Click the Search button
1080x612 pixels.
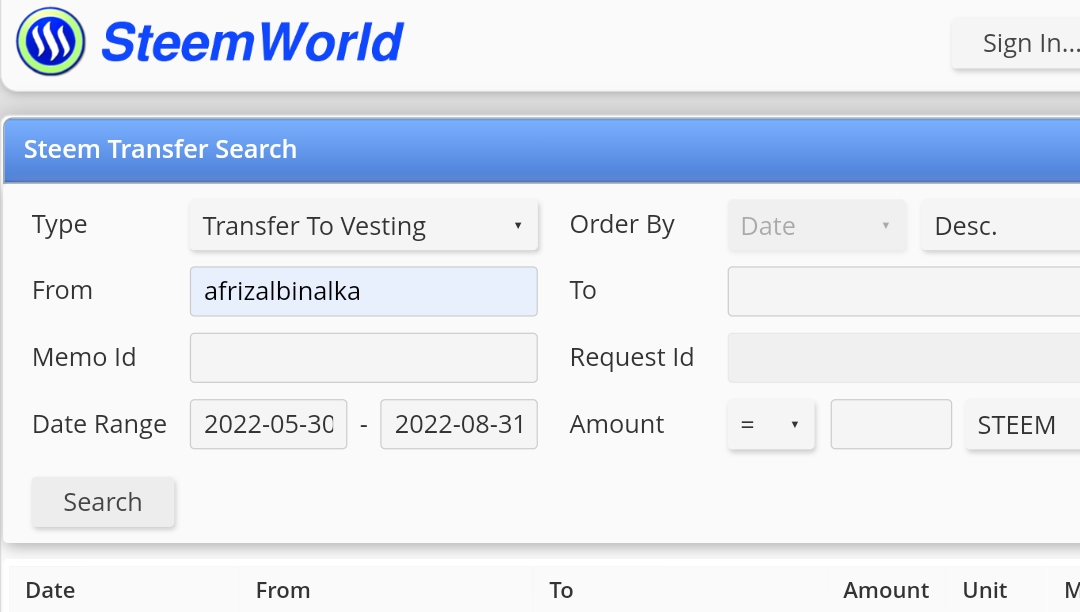[x=103, y=502]
